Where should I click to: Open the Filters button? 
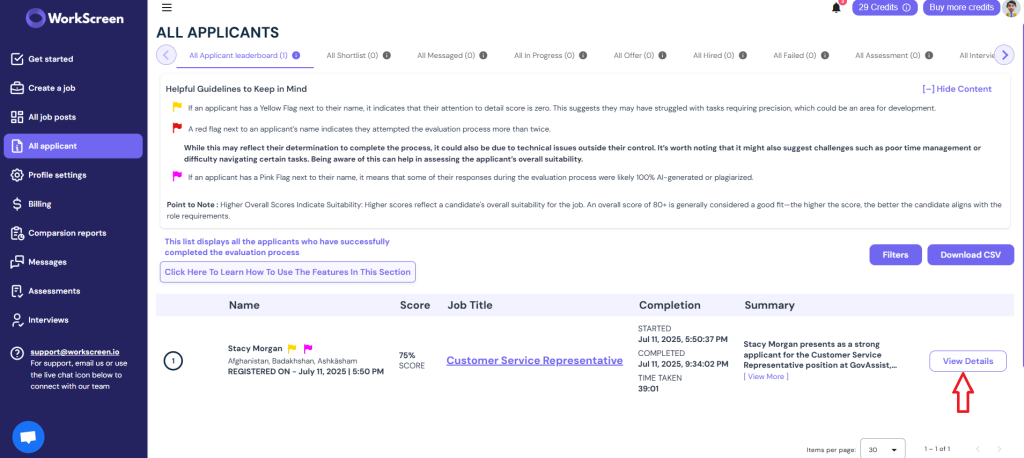coord(895,255)
